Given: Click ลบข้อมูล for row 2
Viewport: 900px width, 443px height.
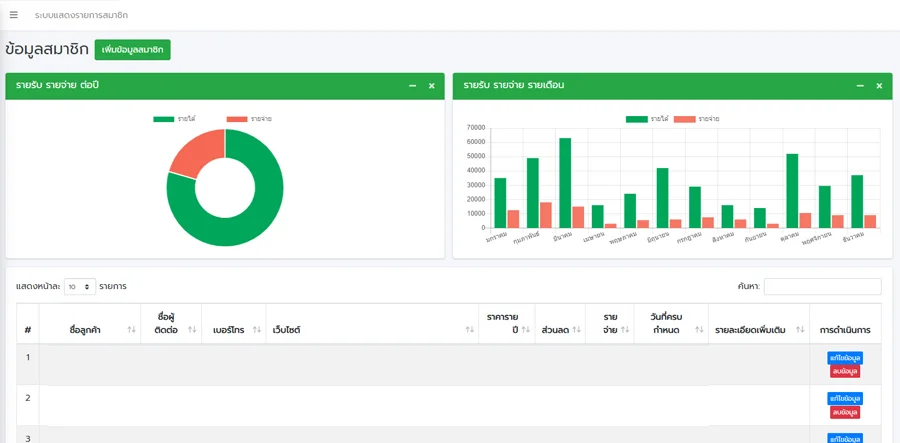Looking at the screenshot, I should tap(845, 412).
